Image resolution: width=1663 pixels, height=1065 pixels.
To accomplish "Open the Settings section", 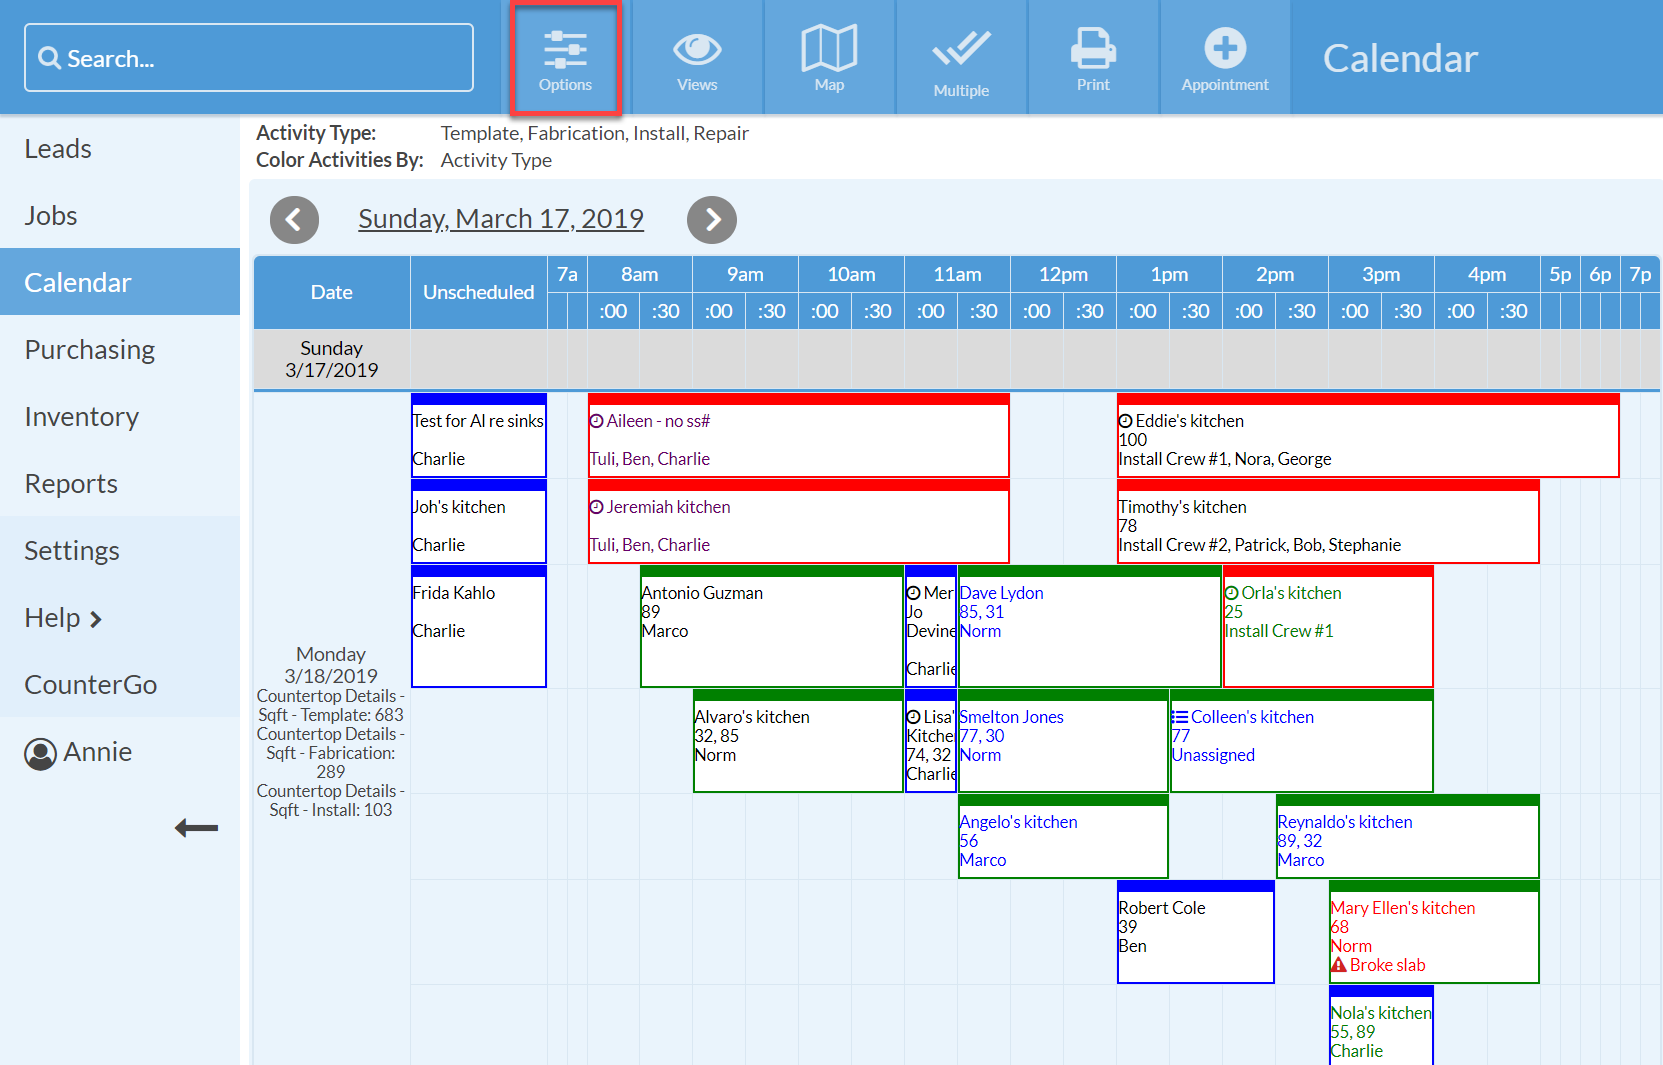I will point(71,550).
